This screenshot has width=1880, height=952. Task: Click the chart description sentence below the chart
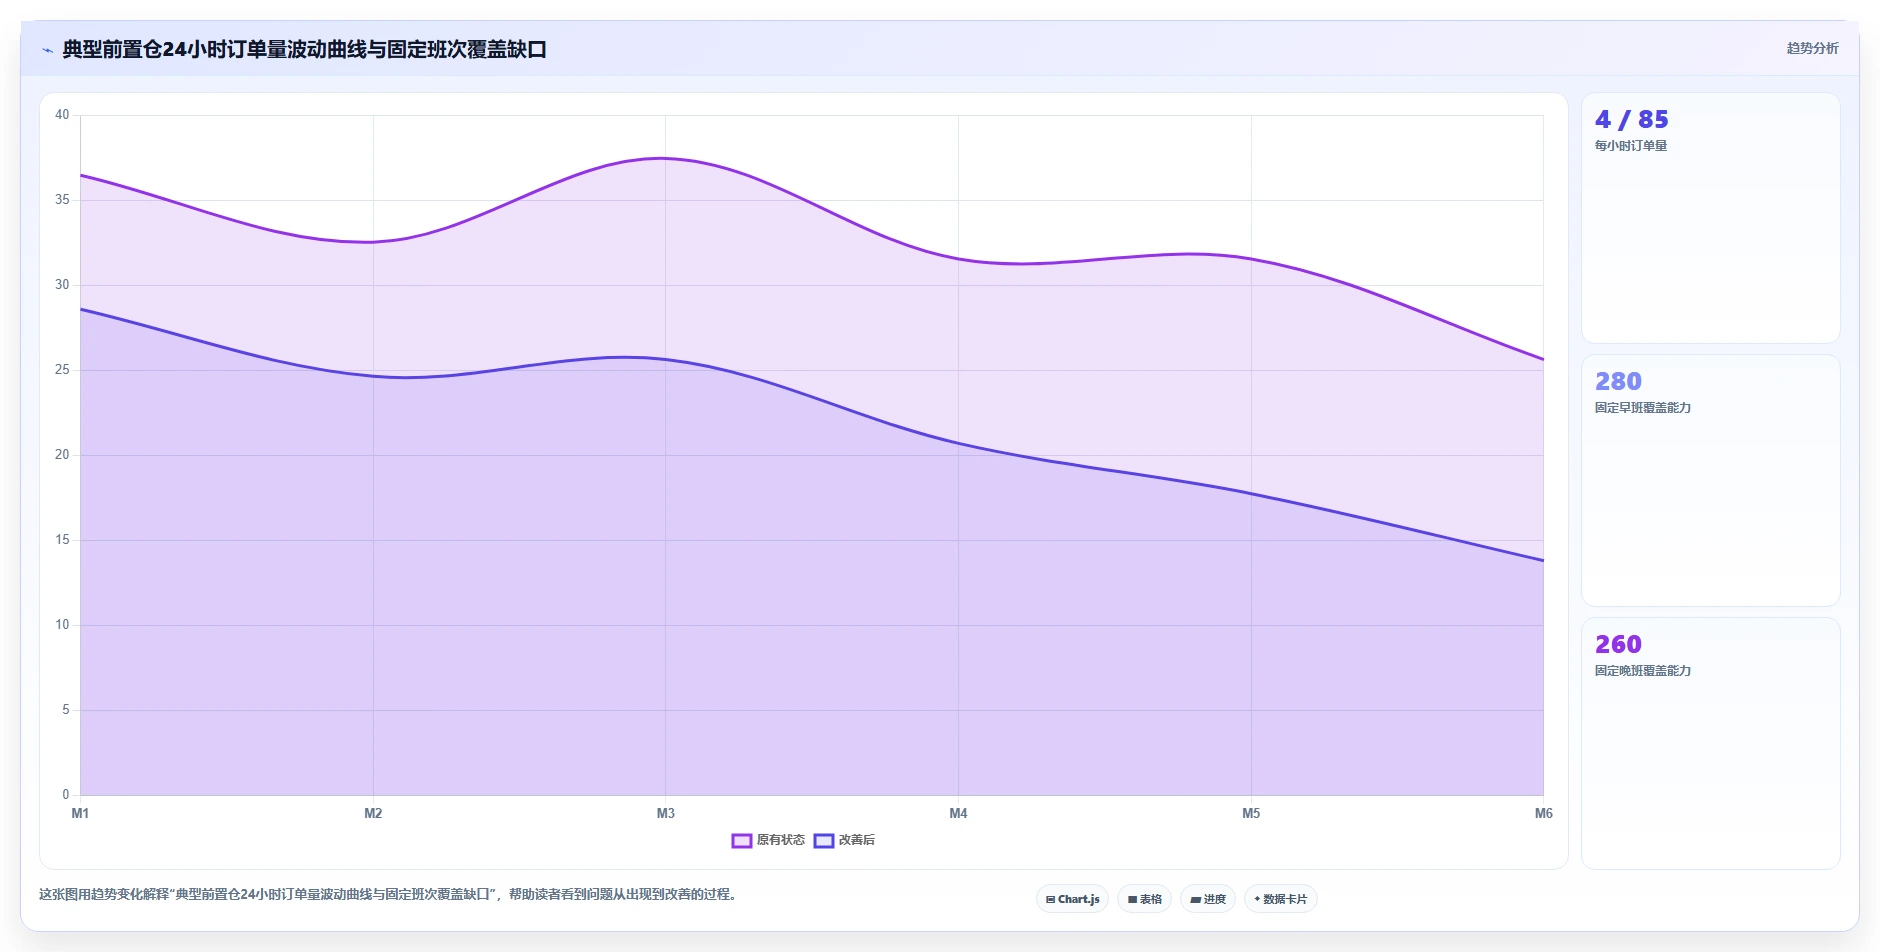pyautogui.click(x=389, y=895)
